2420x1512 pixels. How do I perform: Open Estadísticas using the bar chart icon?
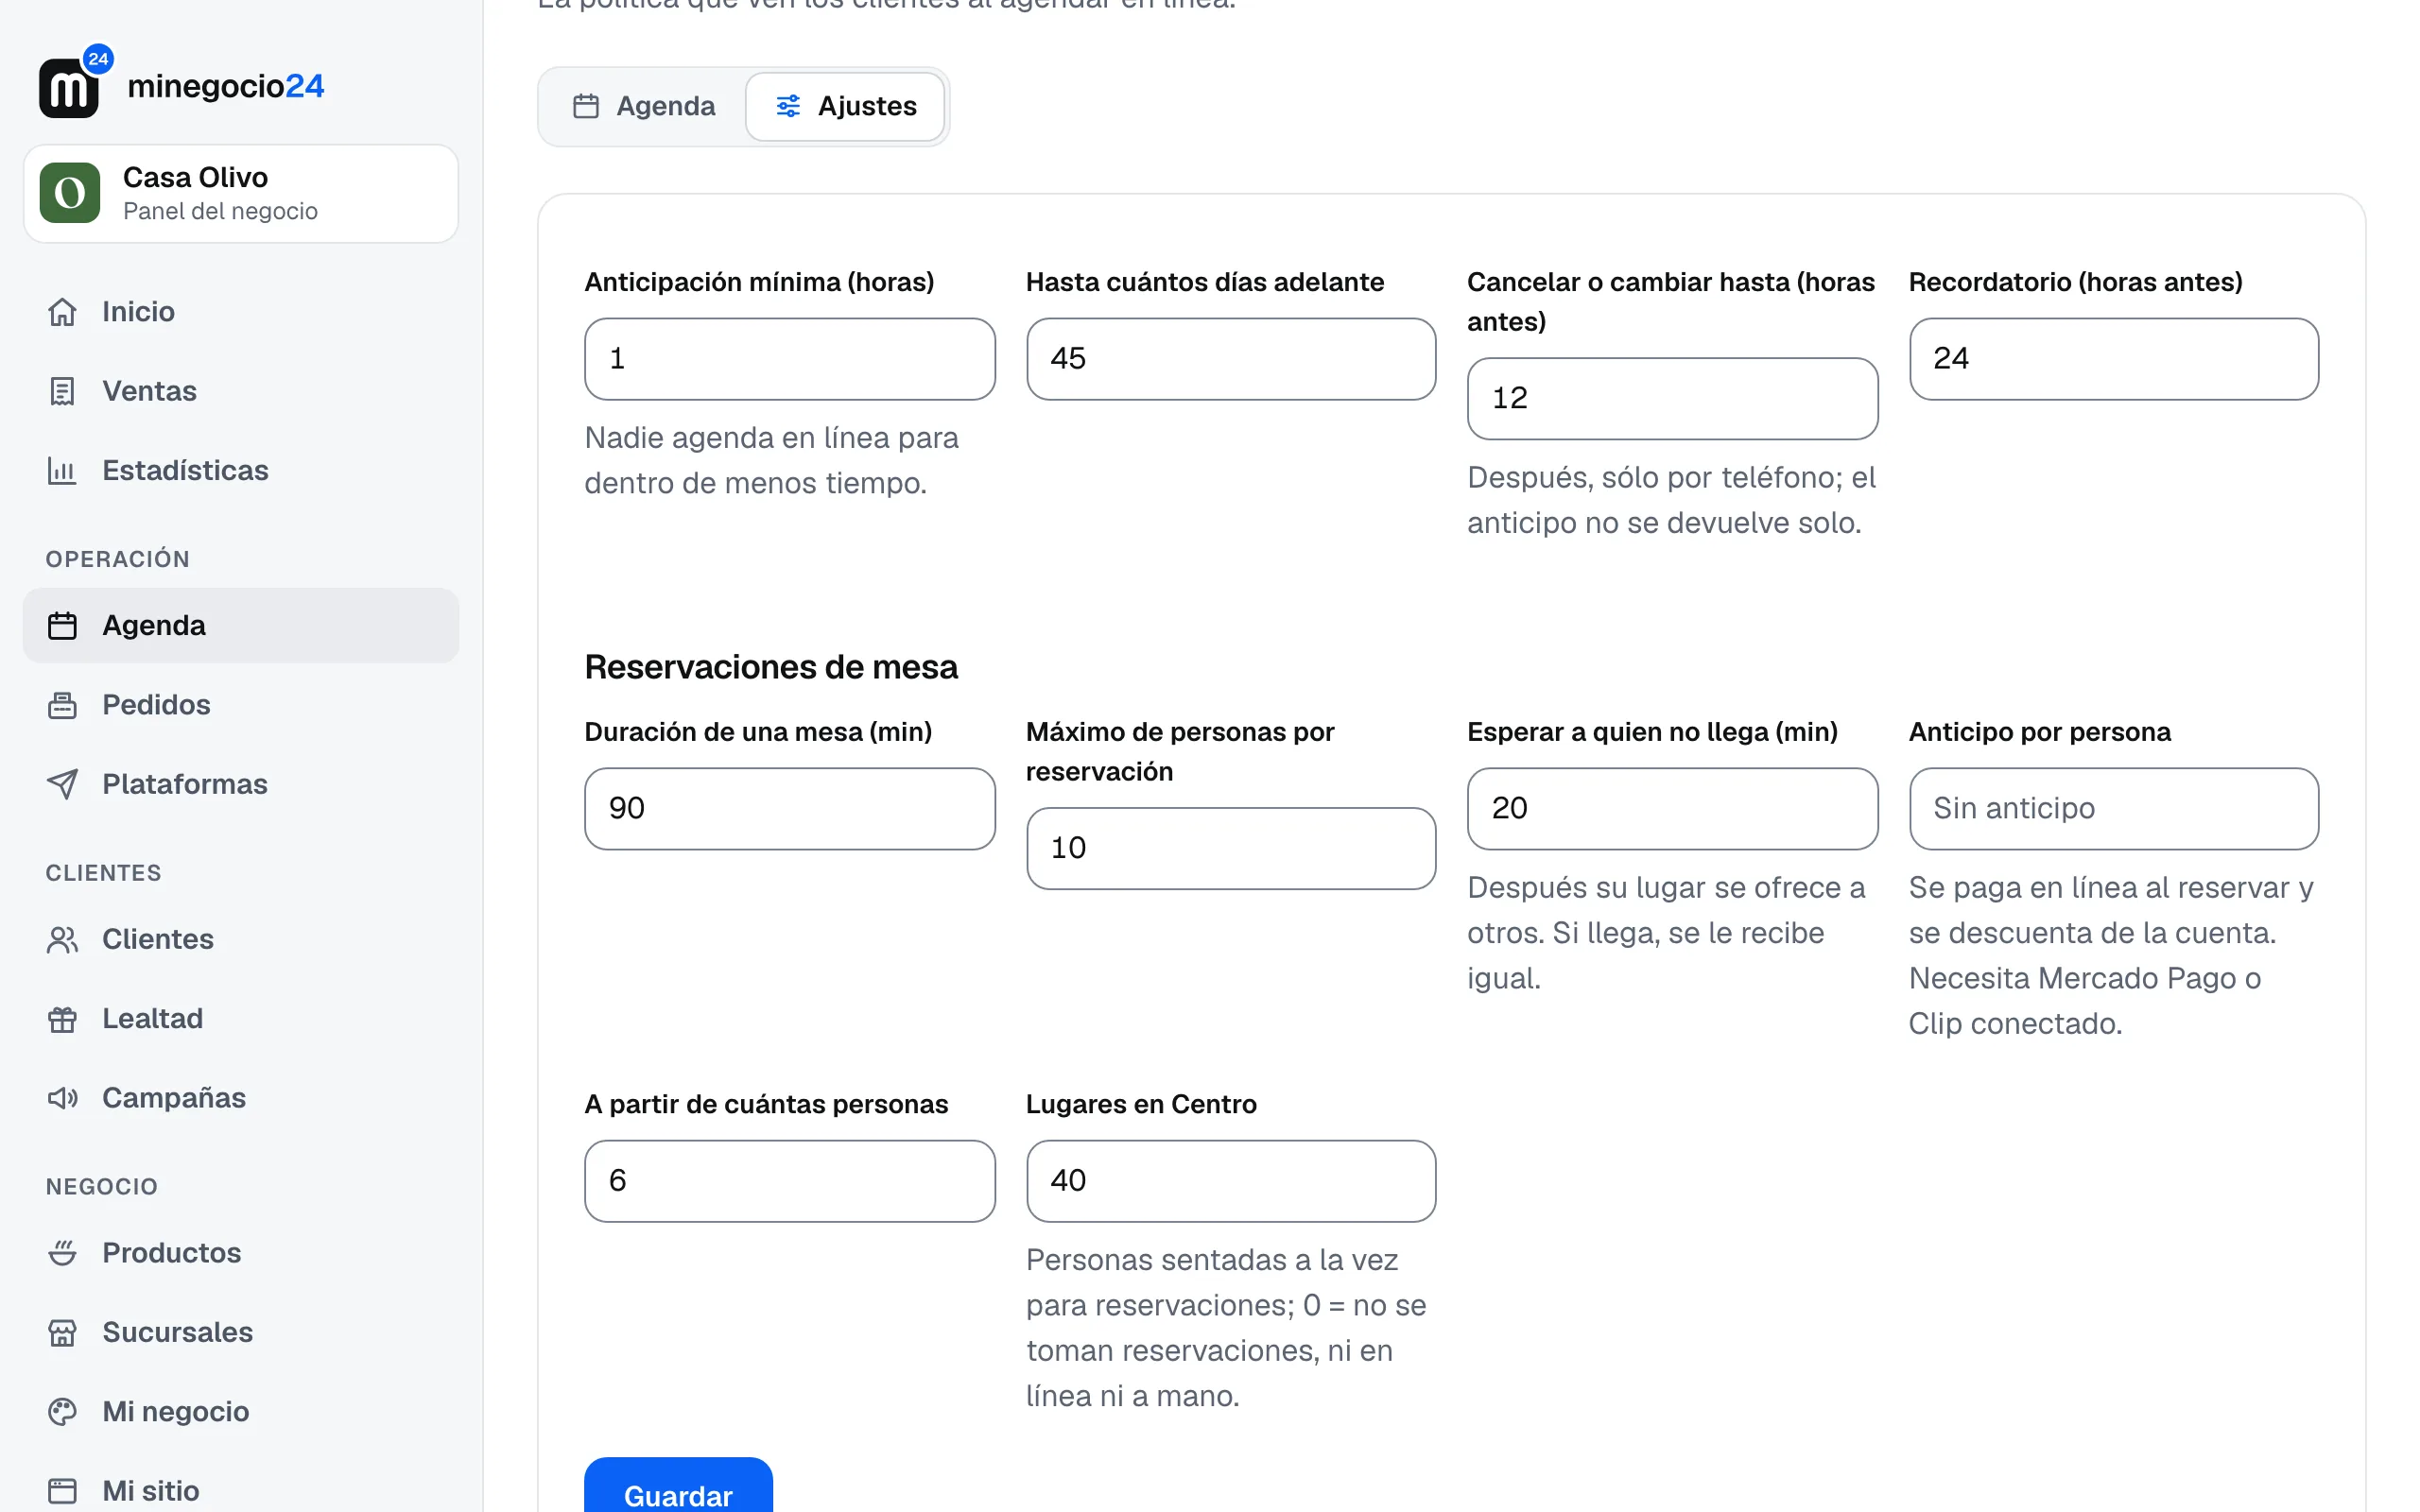pyautogui.click(x=62, y=470)
